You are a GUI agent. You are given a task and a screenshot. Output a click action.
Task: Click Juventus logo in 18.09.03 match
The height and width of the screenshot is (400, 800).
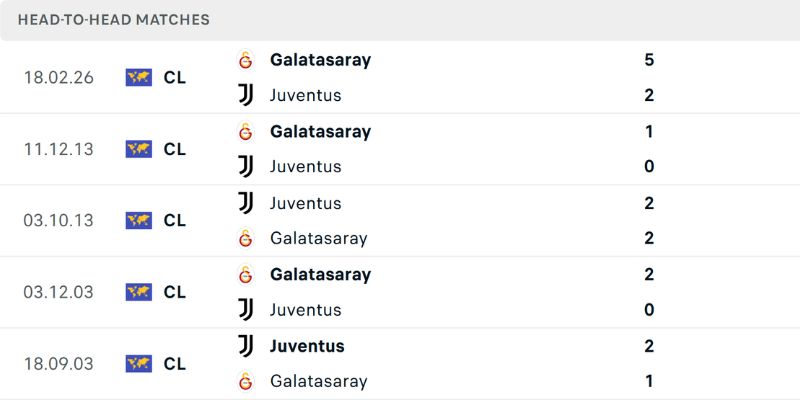pyautogui.click(x=246, y=346)
